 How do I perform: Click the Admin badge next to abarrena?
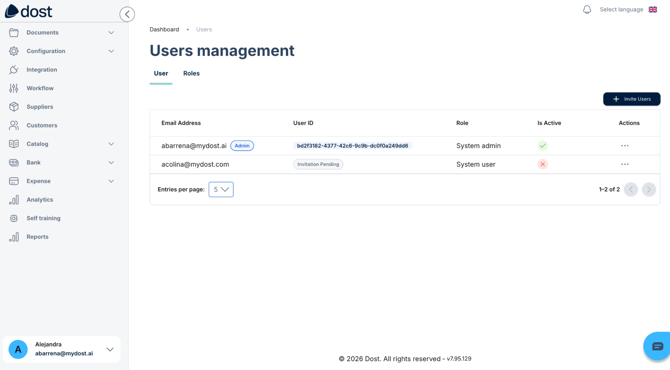tap(242, 146)
